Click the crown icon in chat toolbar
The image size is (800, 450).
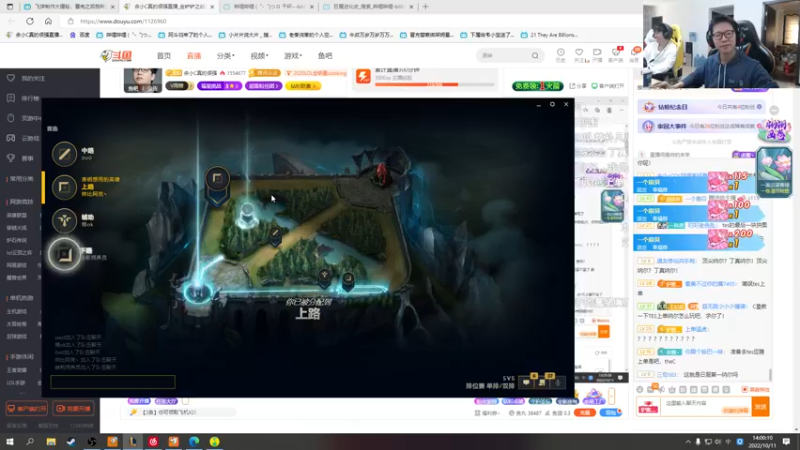pos(672,389)
